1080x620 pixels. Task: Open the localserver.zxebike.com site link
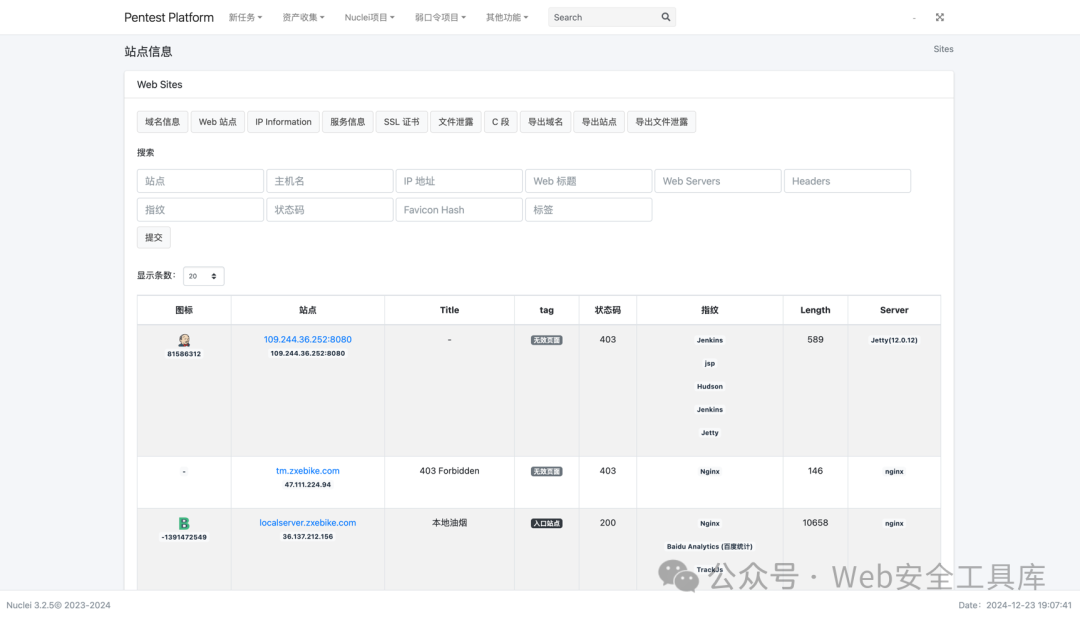(x=308, y=523)
